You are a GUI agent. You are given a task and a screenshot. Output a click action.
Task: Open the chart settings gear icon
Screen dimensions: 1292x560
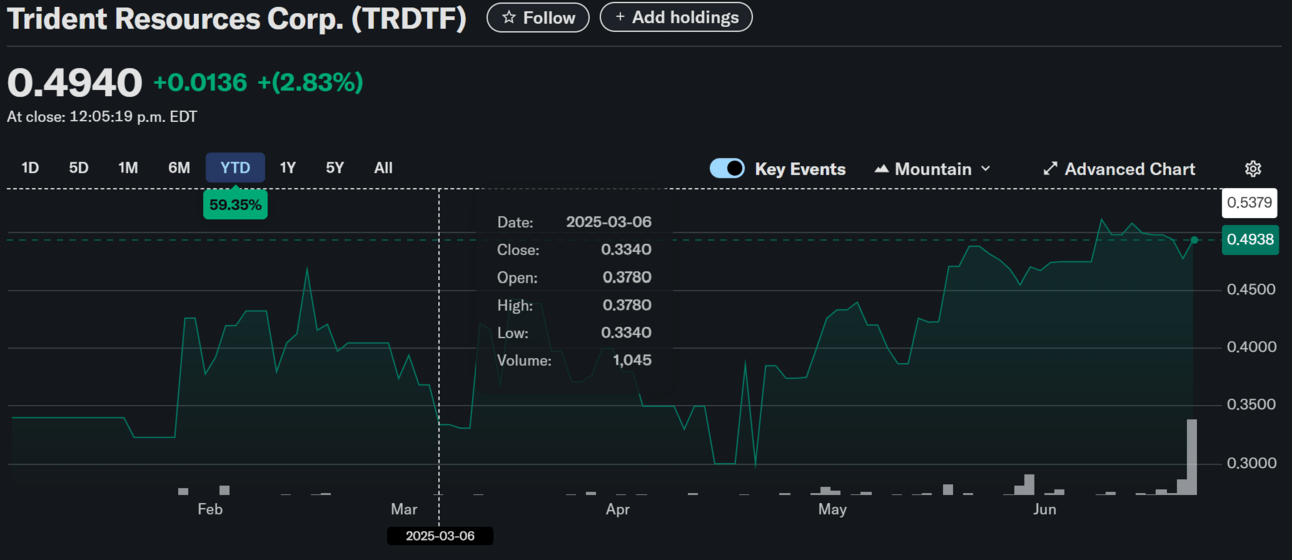1253,169
